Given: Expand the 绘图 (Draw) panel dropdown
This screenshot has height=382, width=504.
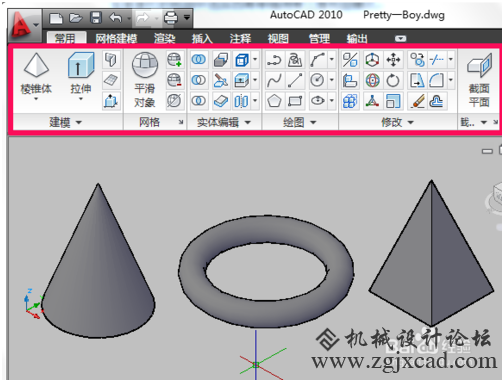Looking at the screenshot, I should (x=299, y=122).
